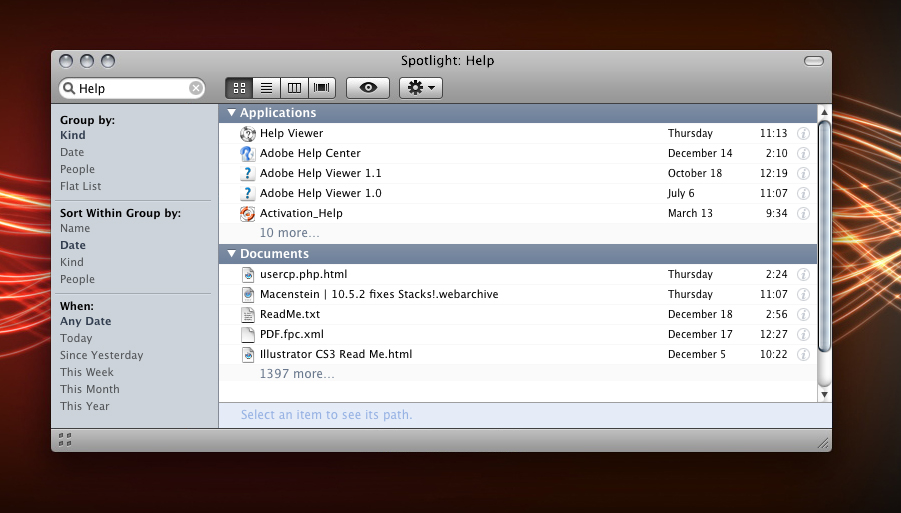Show info for Adobe Help Center
Image resolution: width=901 pixels, height=513 pixels.
tap(803, 153)
